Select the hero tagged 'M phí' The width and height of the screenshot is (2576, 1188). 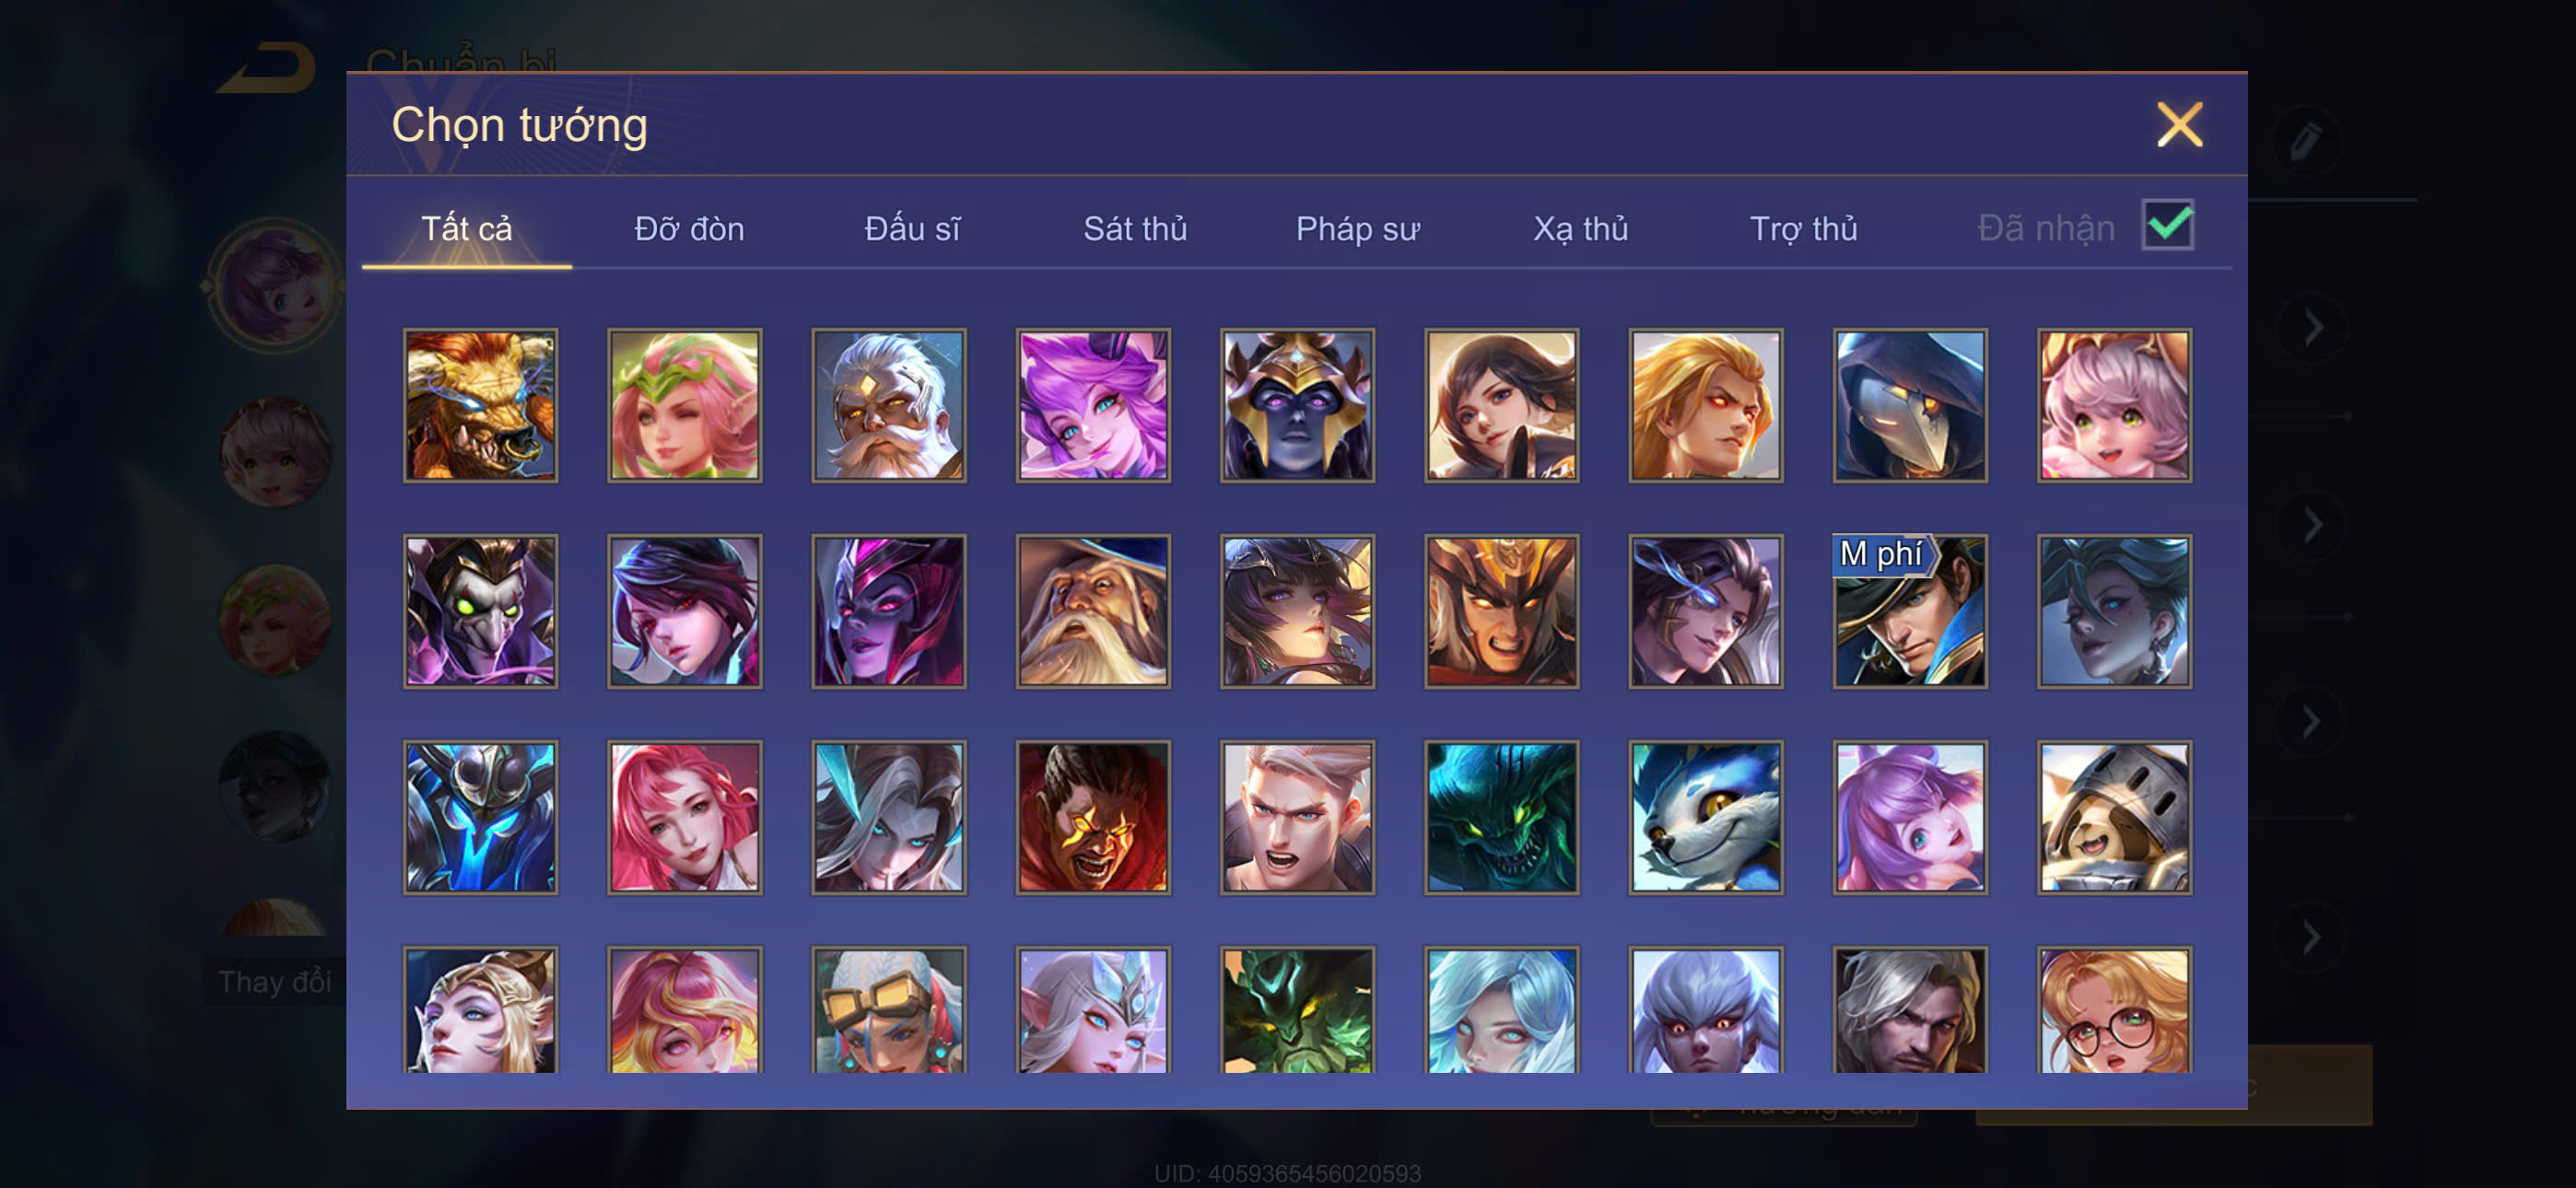1910,611
